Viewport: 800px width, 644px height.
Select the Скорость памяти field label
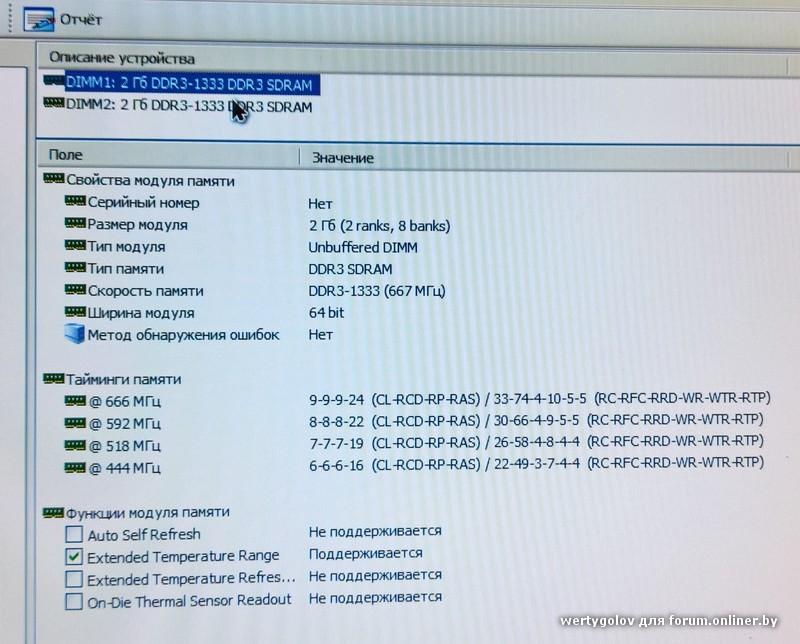[145, 291]
